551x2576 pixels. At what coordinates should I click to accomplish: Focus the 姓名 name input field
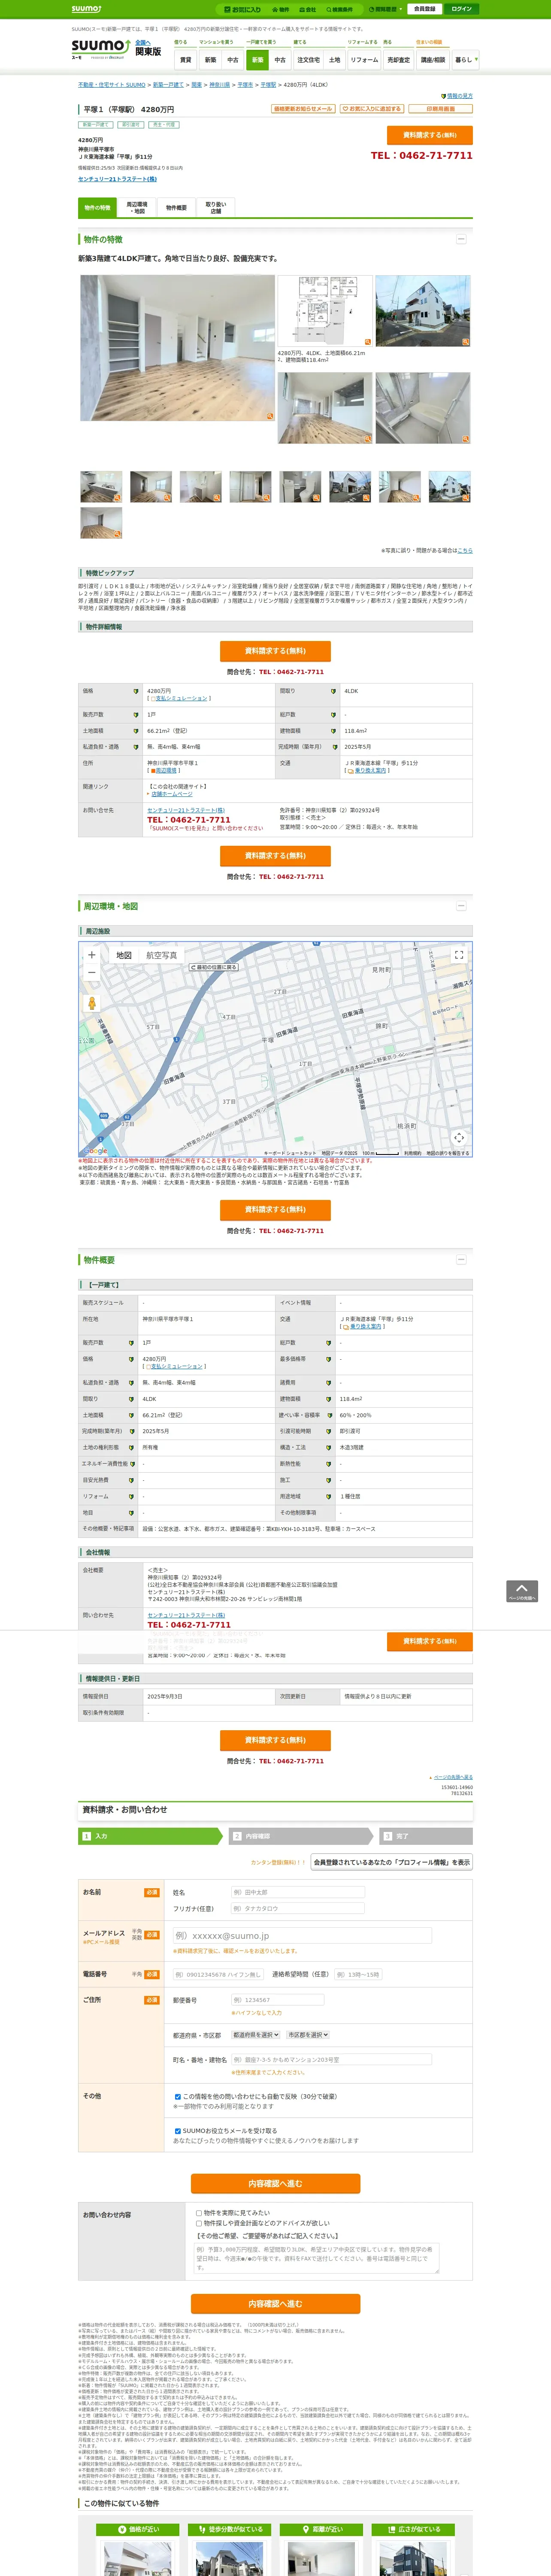tap(297, 1892)
